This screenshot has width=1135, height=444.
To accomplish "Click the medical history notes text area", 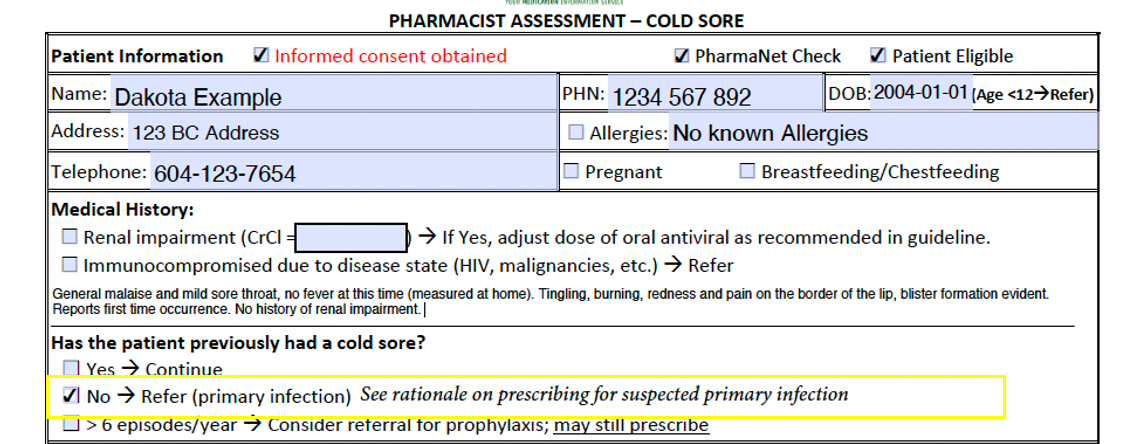I will coord(562,302).
